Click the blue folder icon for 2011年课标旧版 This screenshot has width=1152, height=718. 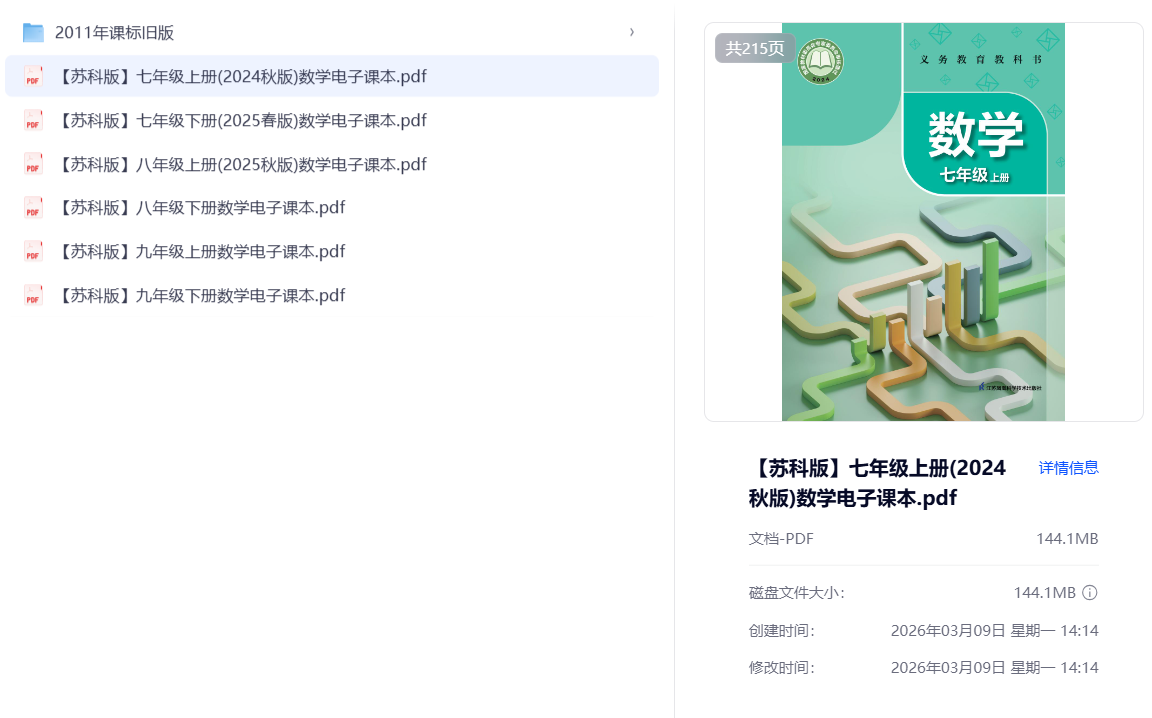[33, 33]
